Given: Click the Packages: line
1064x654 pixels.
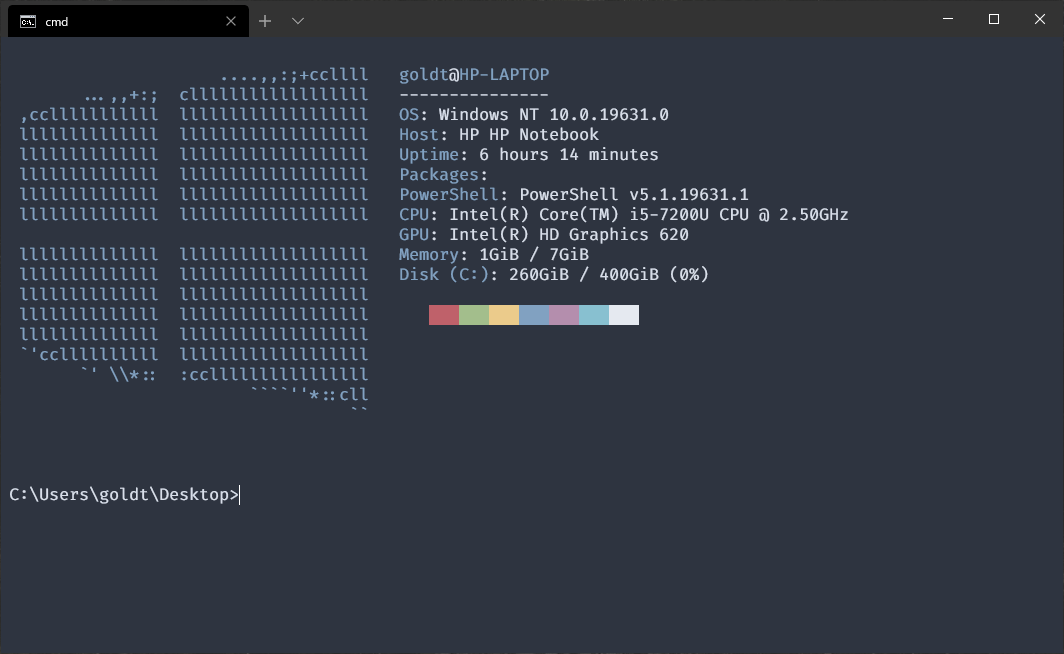Looking at the screenshot, I should (443, 174).
